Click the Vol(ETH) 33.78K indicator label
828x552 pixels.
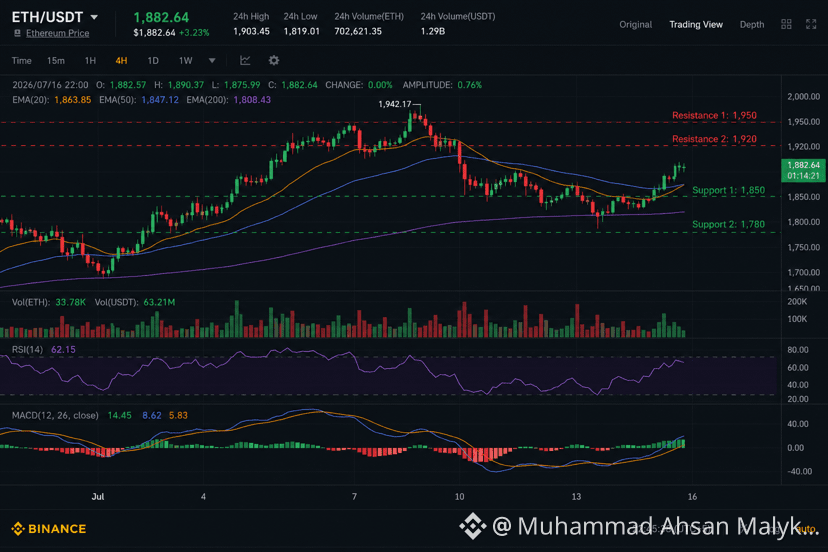[x=49, y=302]
